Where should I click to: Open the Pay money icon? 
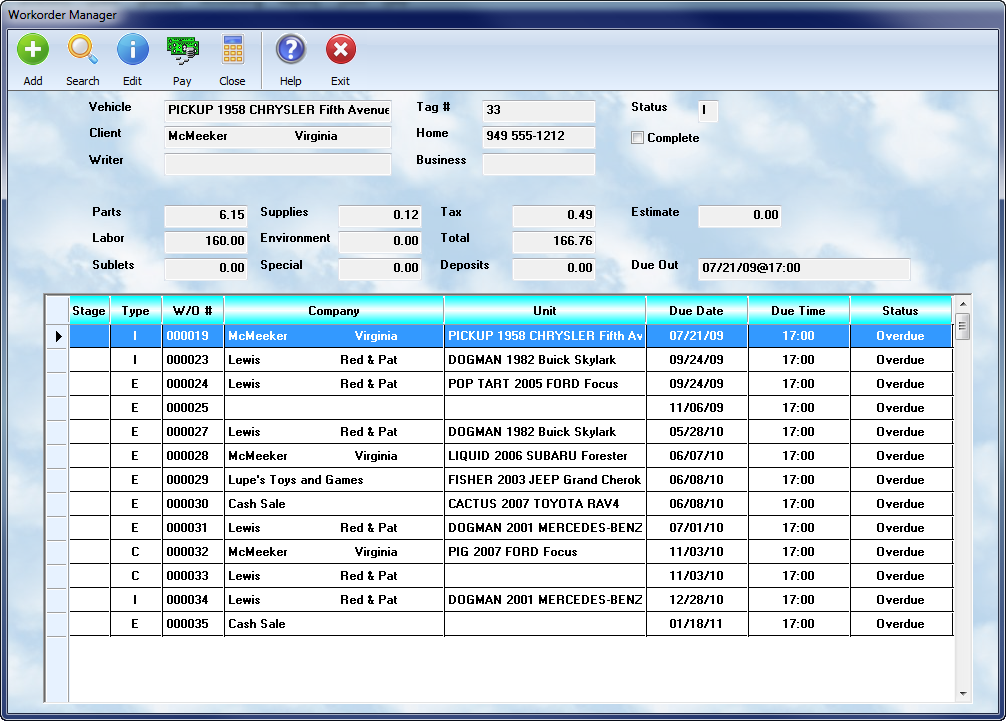point(182,50)
